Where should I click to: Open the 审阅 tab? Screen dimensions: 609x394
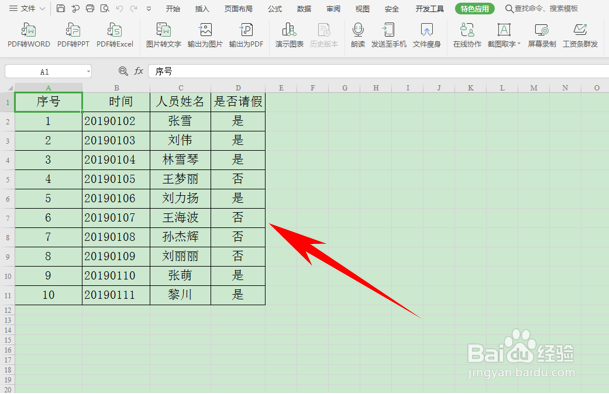pyautogui.click(x=333, y=9)
